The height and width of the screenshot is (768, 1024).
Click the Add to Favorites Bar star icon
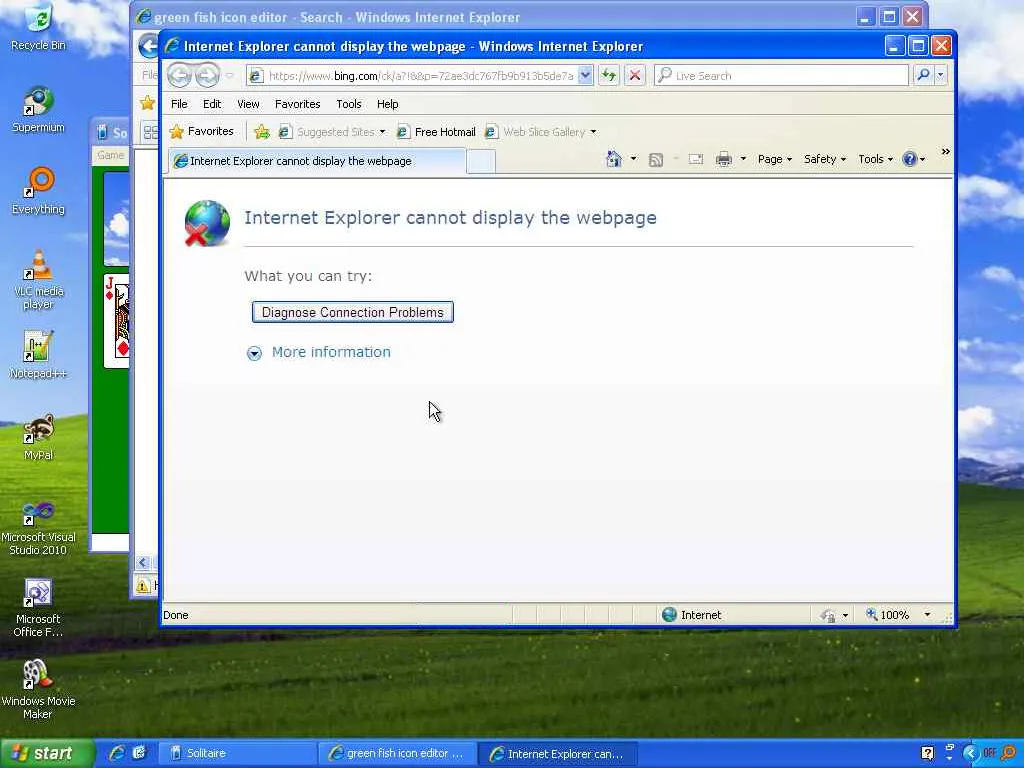coord(262,132)
